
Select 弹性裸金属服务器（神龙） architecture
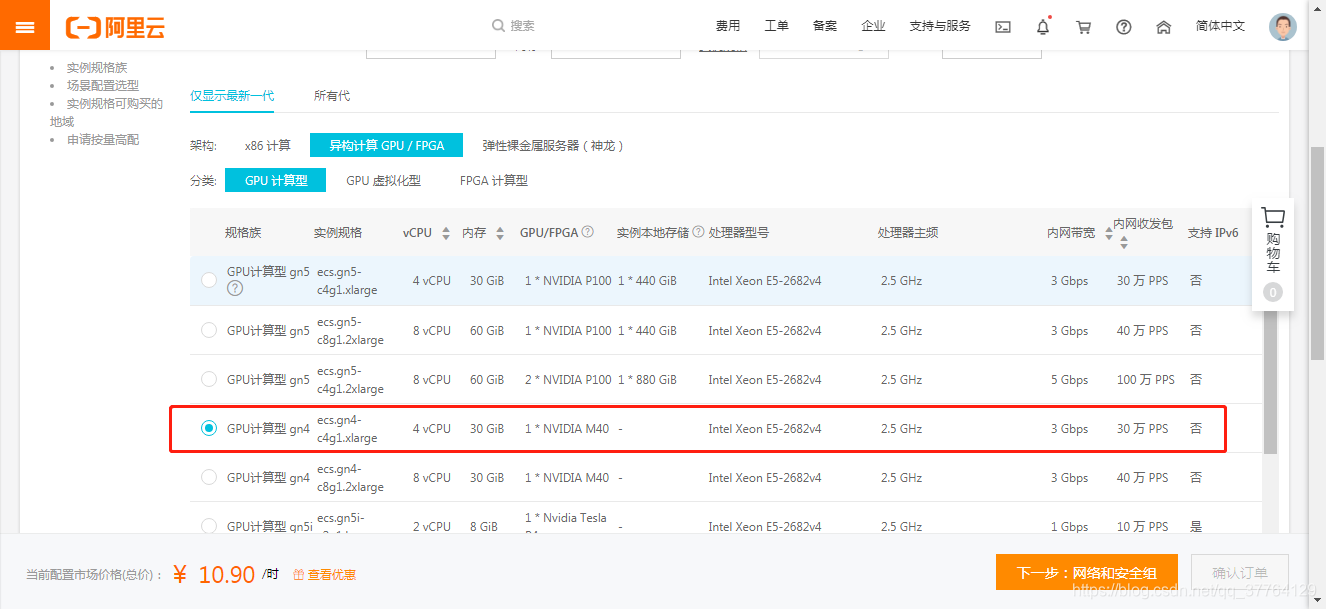(553, 145)
